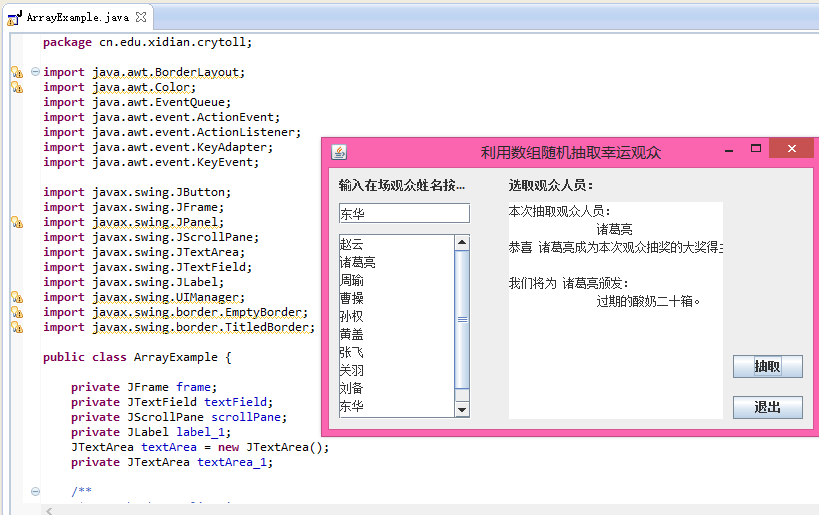This screenshot has height=515, width=819.
Task: Click the public class ArrayExample line
Action: tap(137, 357)
